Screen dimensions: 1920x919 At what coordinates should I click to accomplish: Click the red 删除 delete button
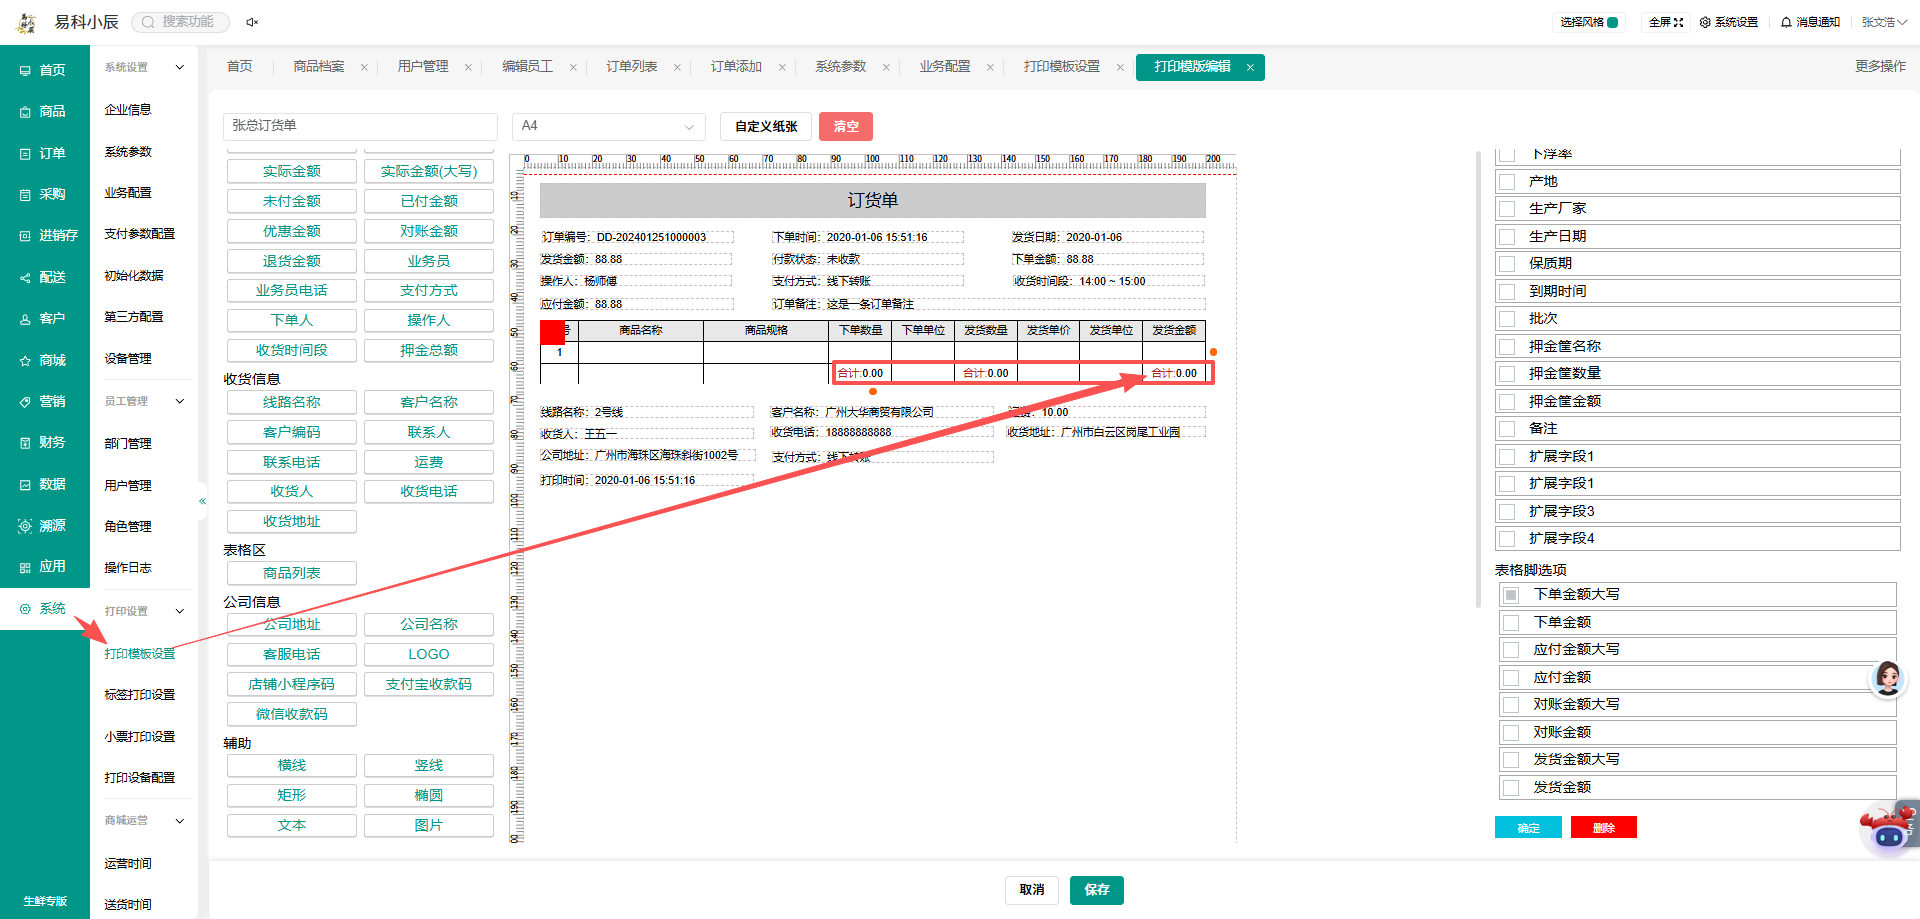pyautogui.click(x=1603, y=827)
